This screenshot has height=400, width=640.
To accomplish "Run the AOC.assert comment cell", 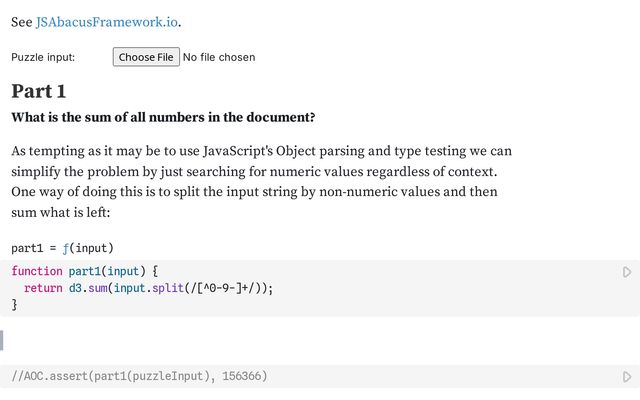I will click(626, 377).
